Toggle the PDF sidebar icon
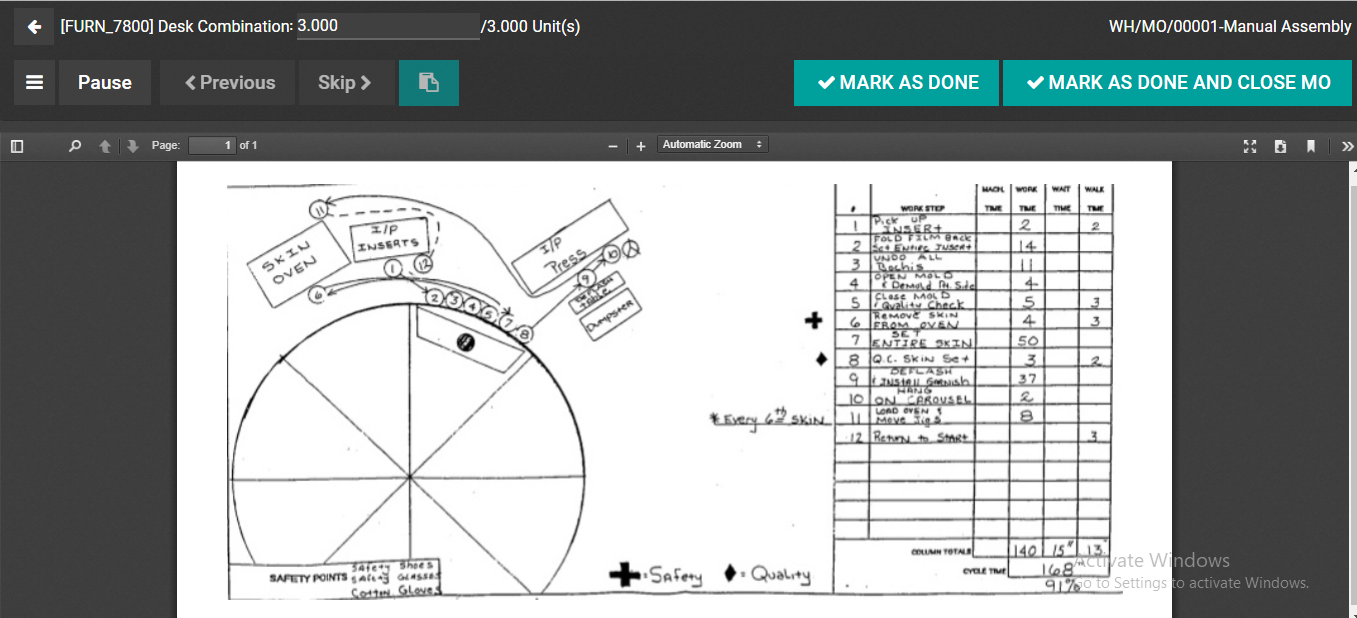This screenshot has height=618, width=1357. click(17, 146)
